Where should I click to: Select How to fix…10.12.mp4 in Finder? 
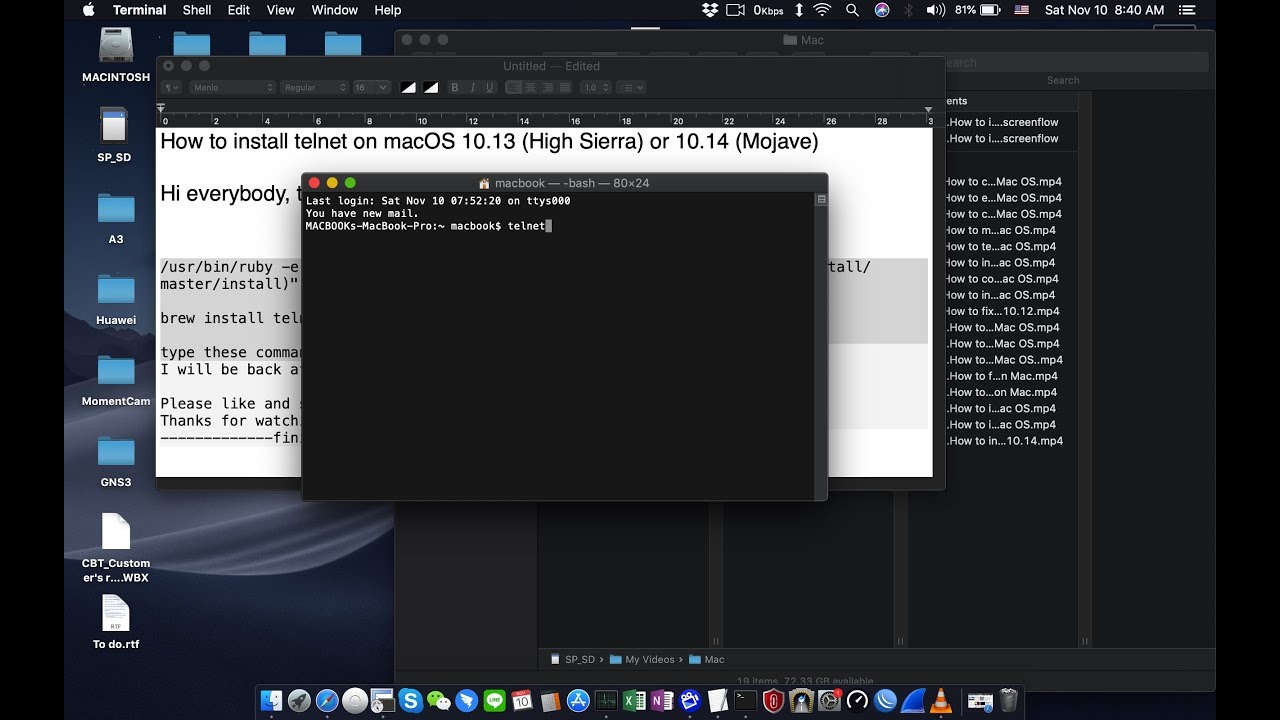1002,311
